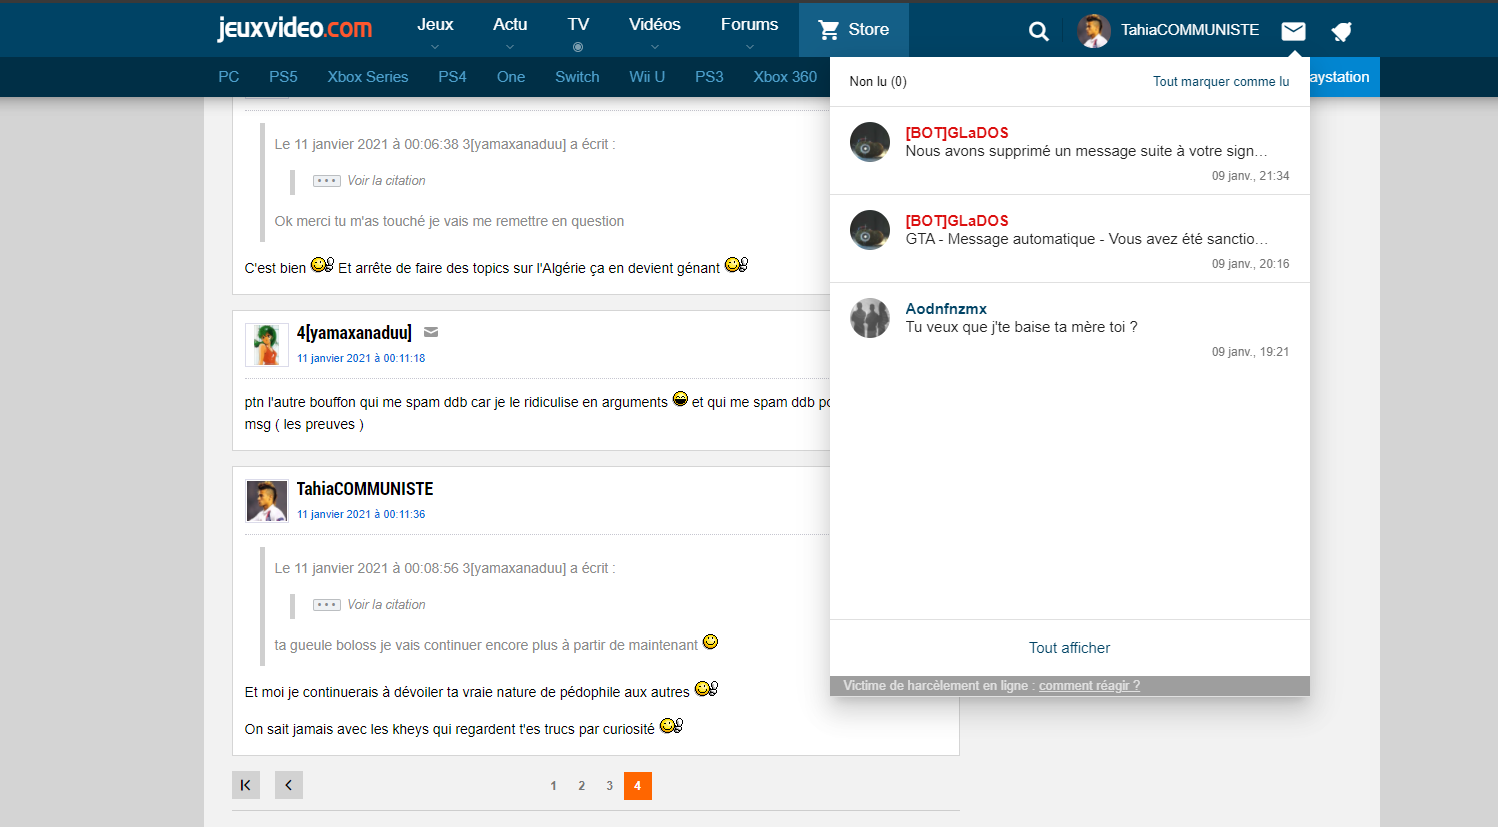Click TahiaCOMMUNISTE avatar in header
Viewport: 1498px width, 827px height.
point(1093,31)
